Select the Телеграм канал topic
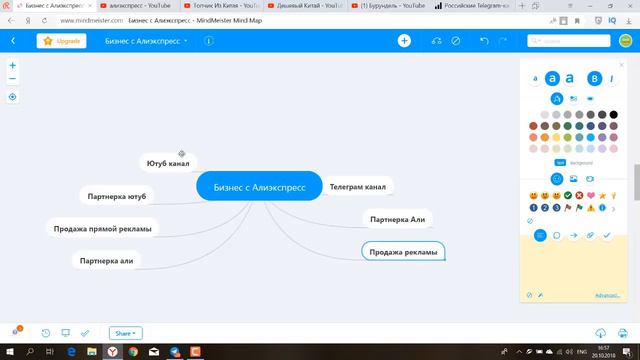Viewport: 640px width, 360px height. click(x=358, y=187)
